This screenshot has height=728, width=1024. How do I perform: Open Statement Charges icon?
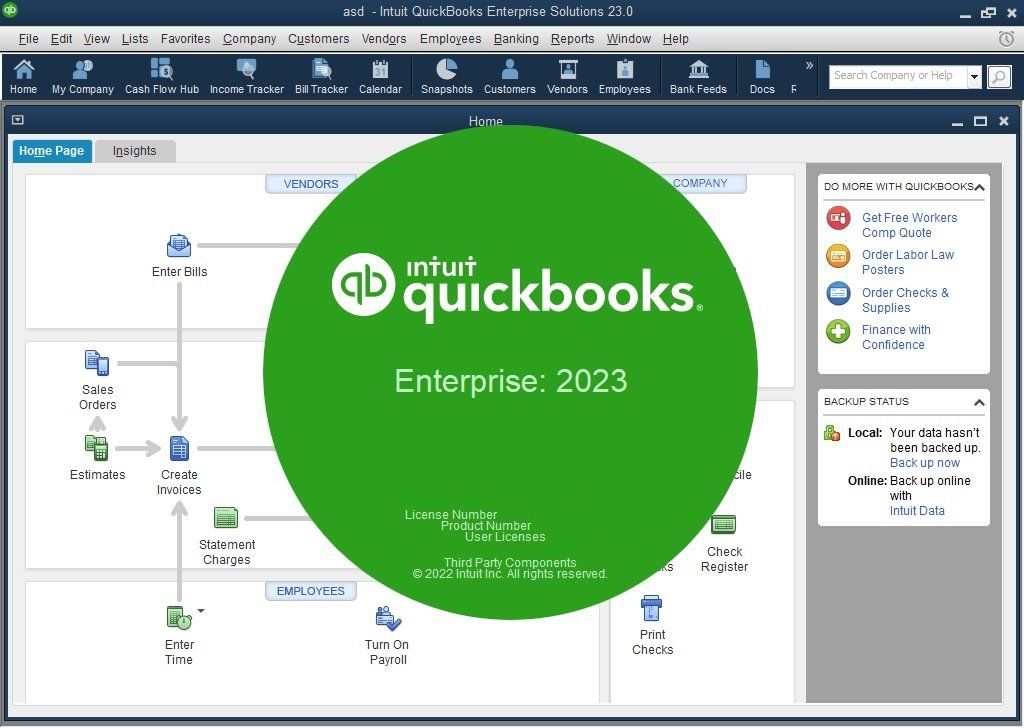tap(226, 518)
